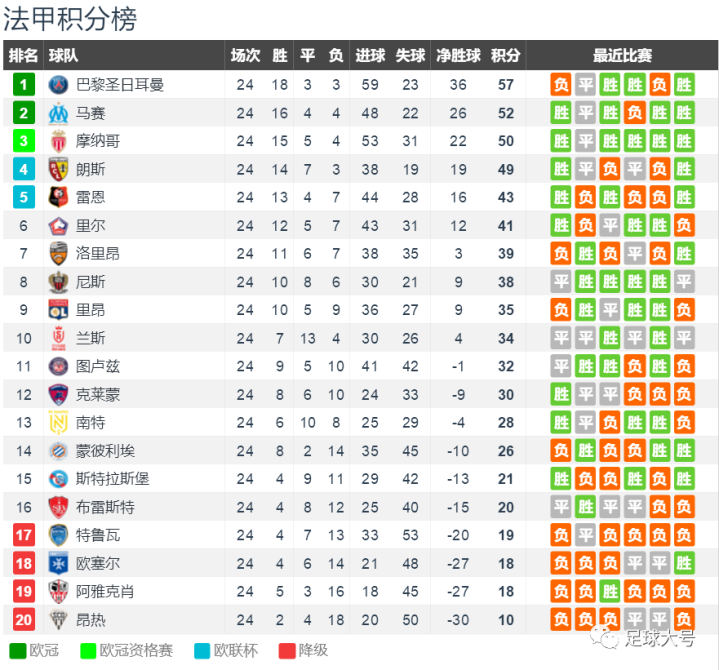Screen dimensions: 719x670
Task: Click the Rennes club crest
Action: tap(58, 197)
